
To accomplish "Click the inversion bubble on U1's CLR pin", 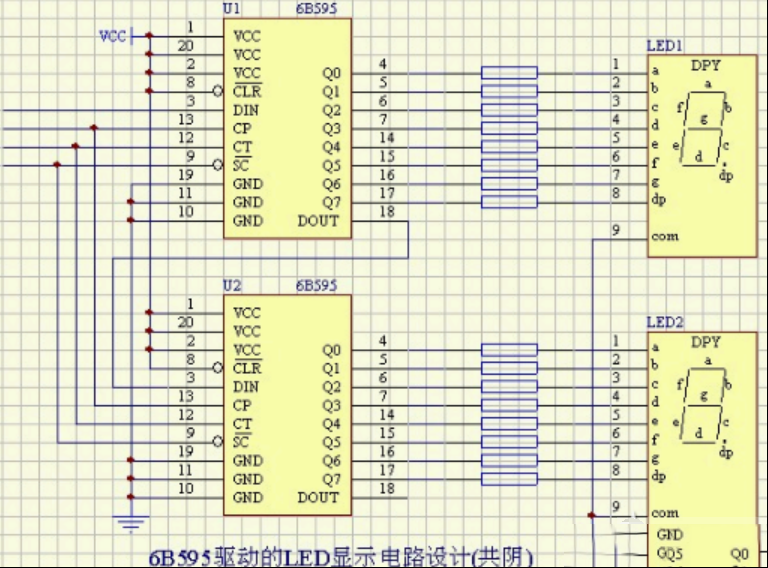I will [x=218, y=92].
